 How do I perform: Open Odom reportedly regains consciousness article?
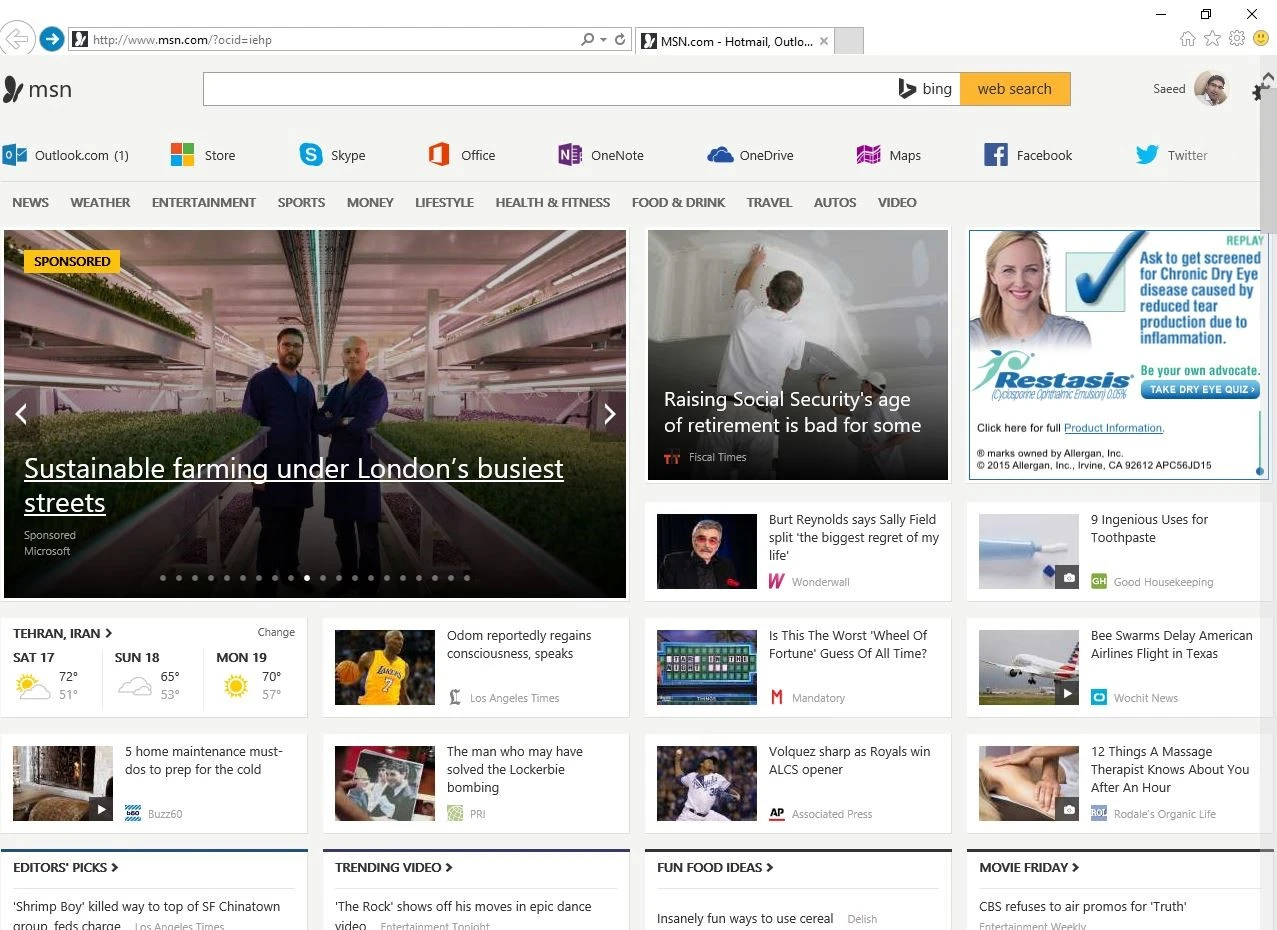pos(519,644)
